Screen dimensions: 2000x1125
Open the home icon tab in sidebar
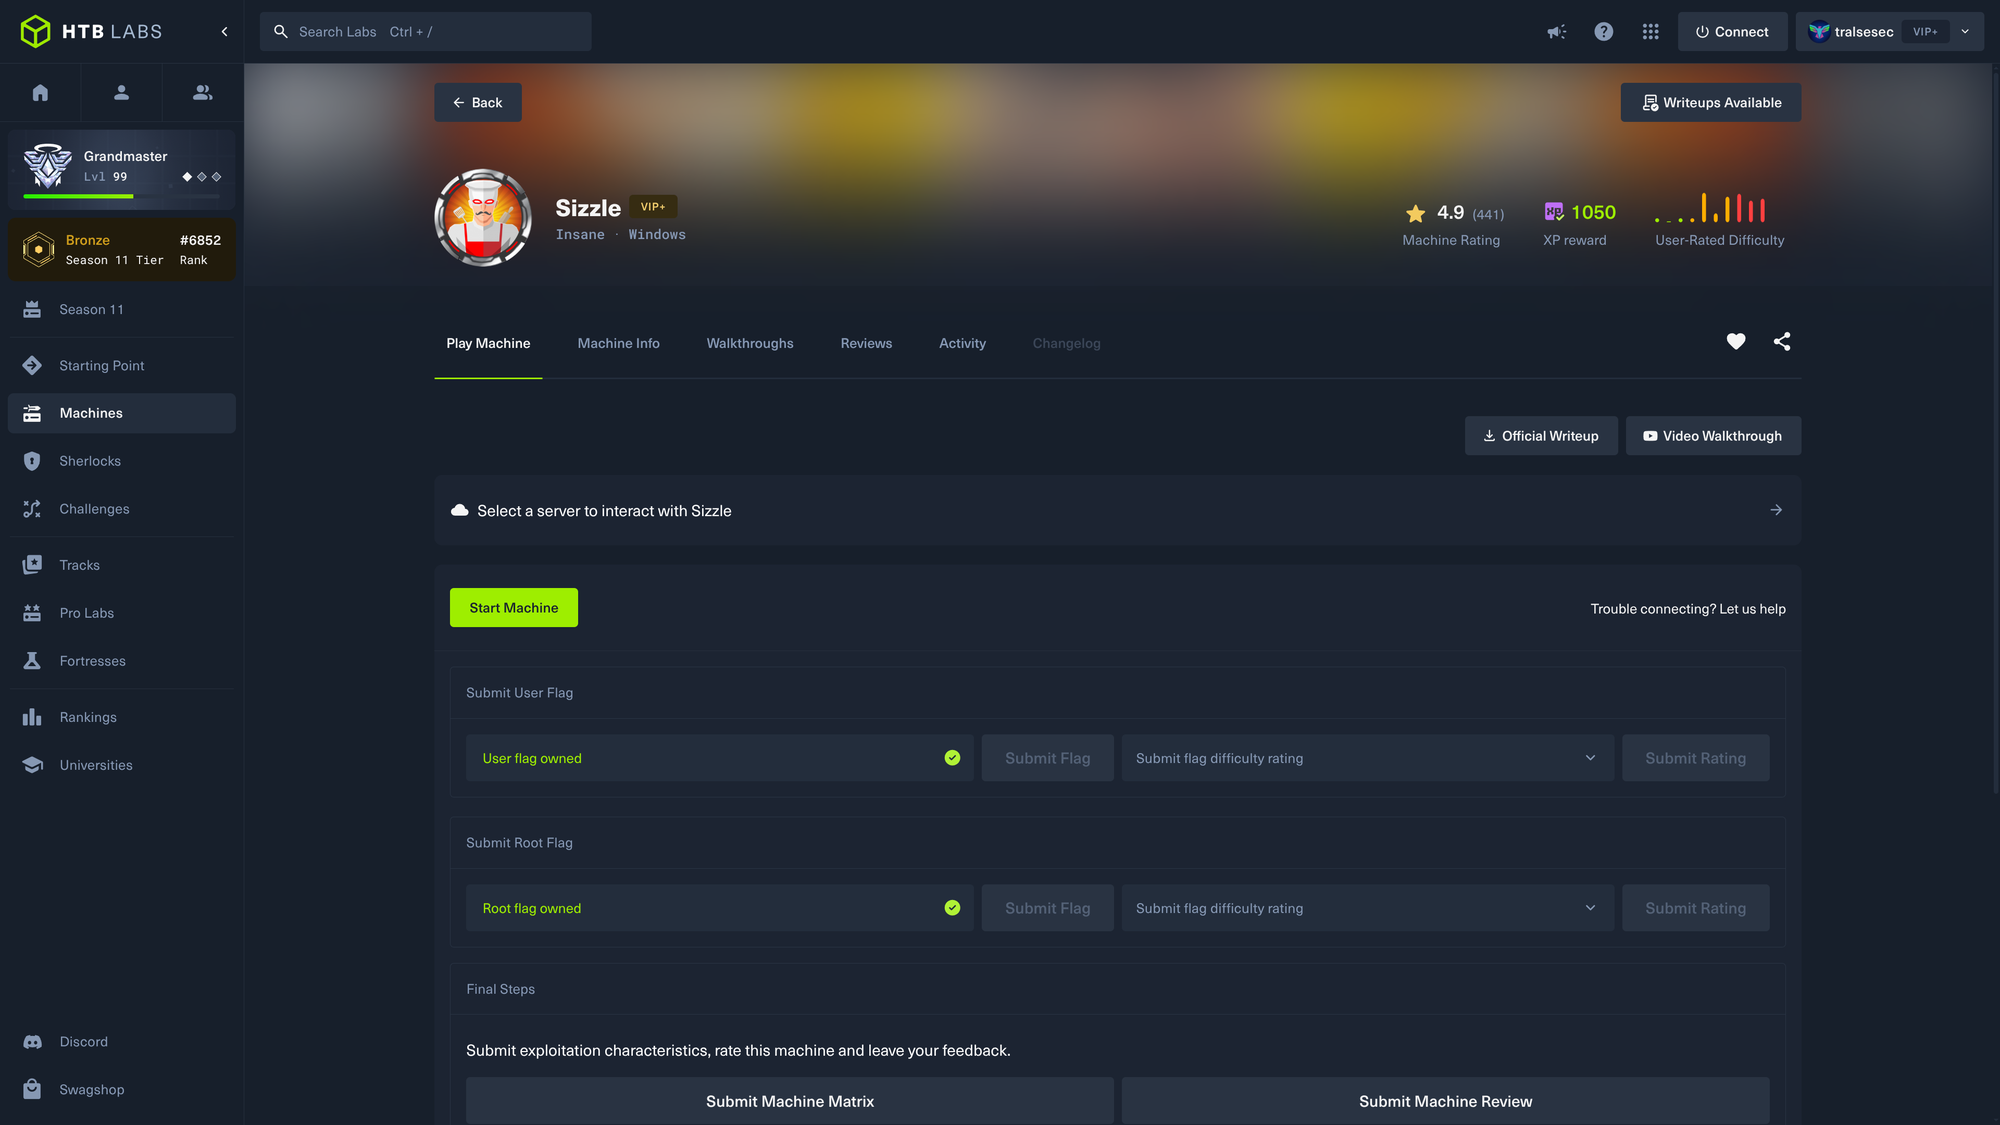pyautogui.click(x=40, y=93)
